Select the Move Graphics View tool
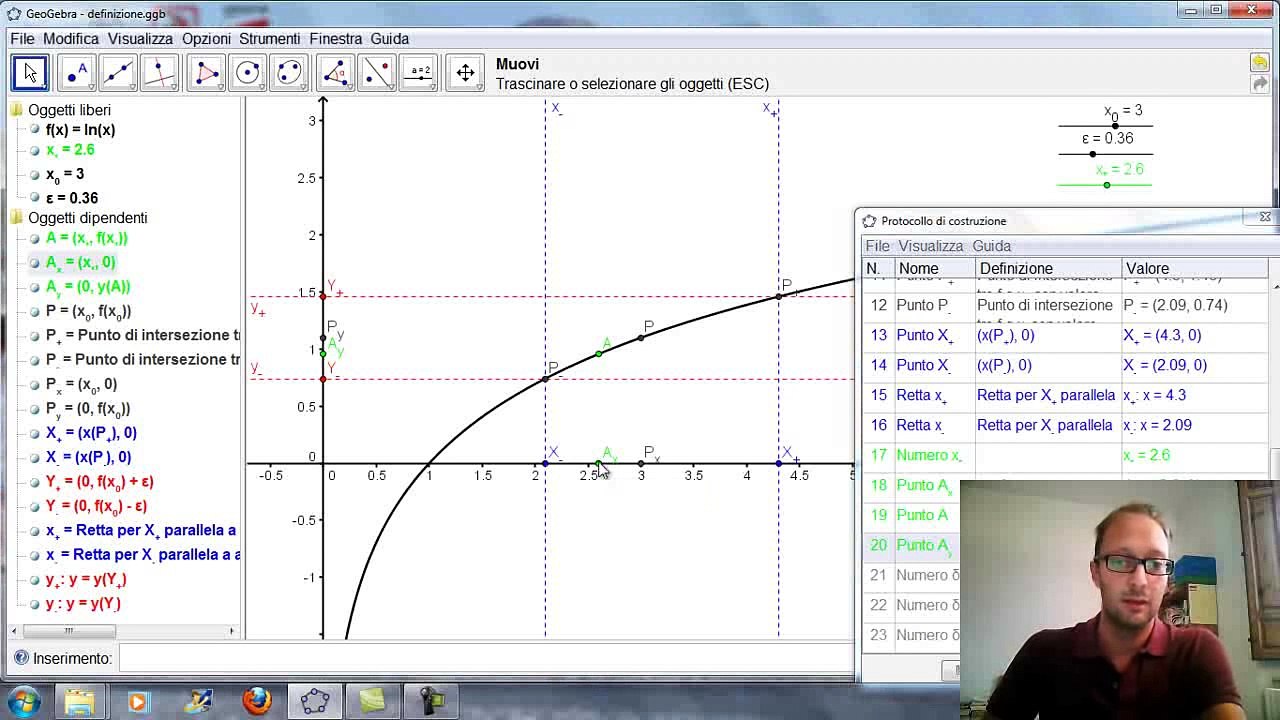Viewport: 1280px width, 720px height. 465,73
